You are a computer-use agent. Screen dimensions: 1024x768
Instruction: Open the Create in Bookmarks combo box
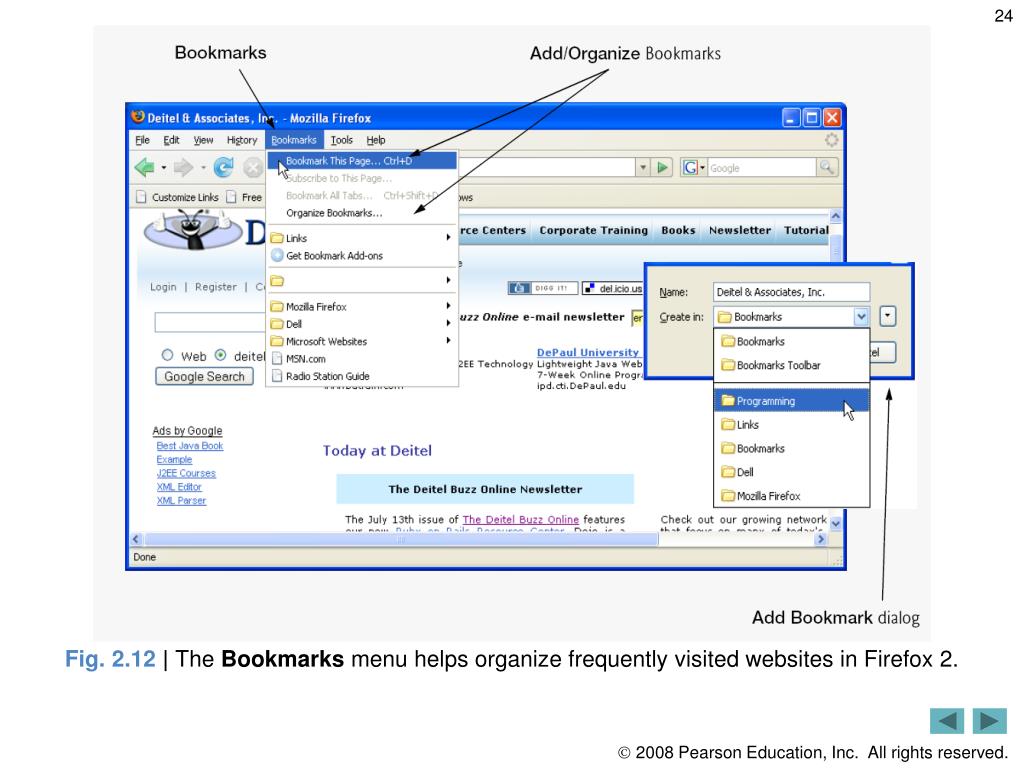coord(792,317)
